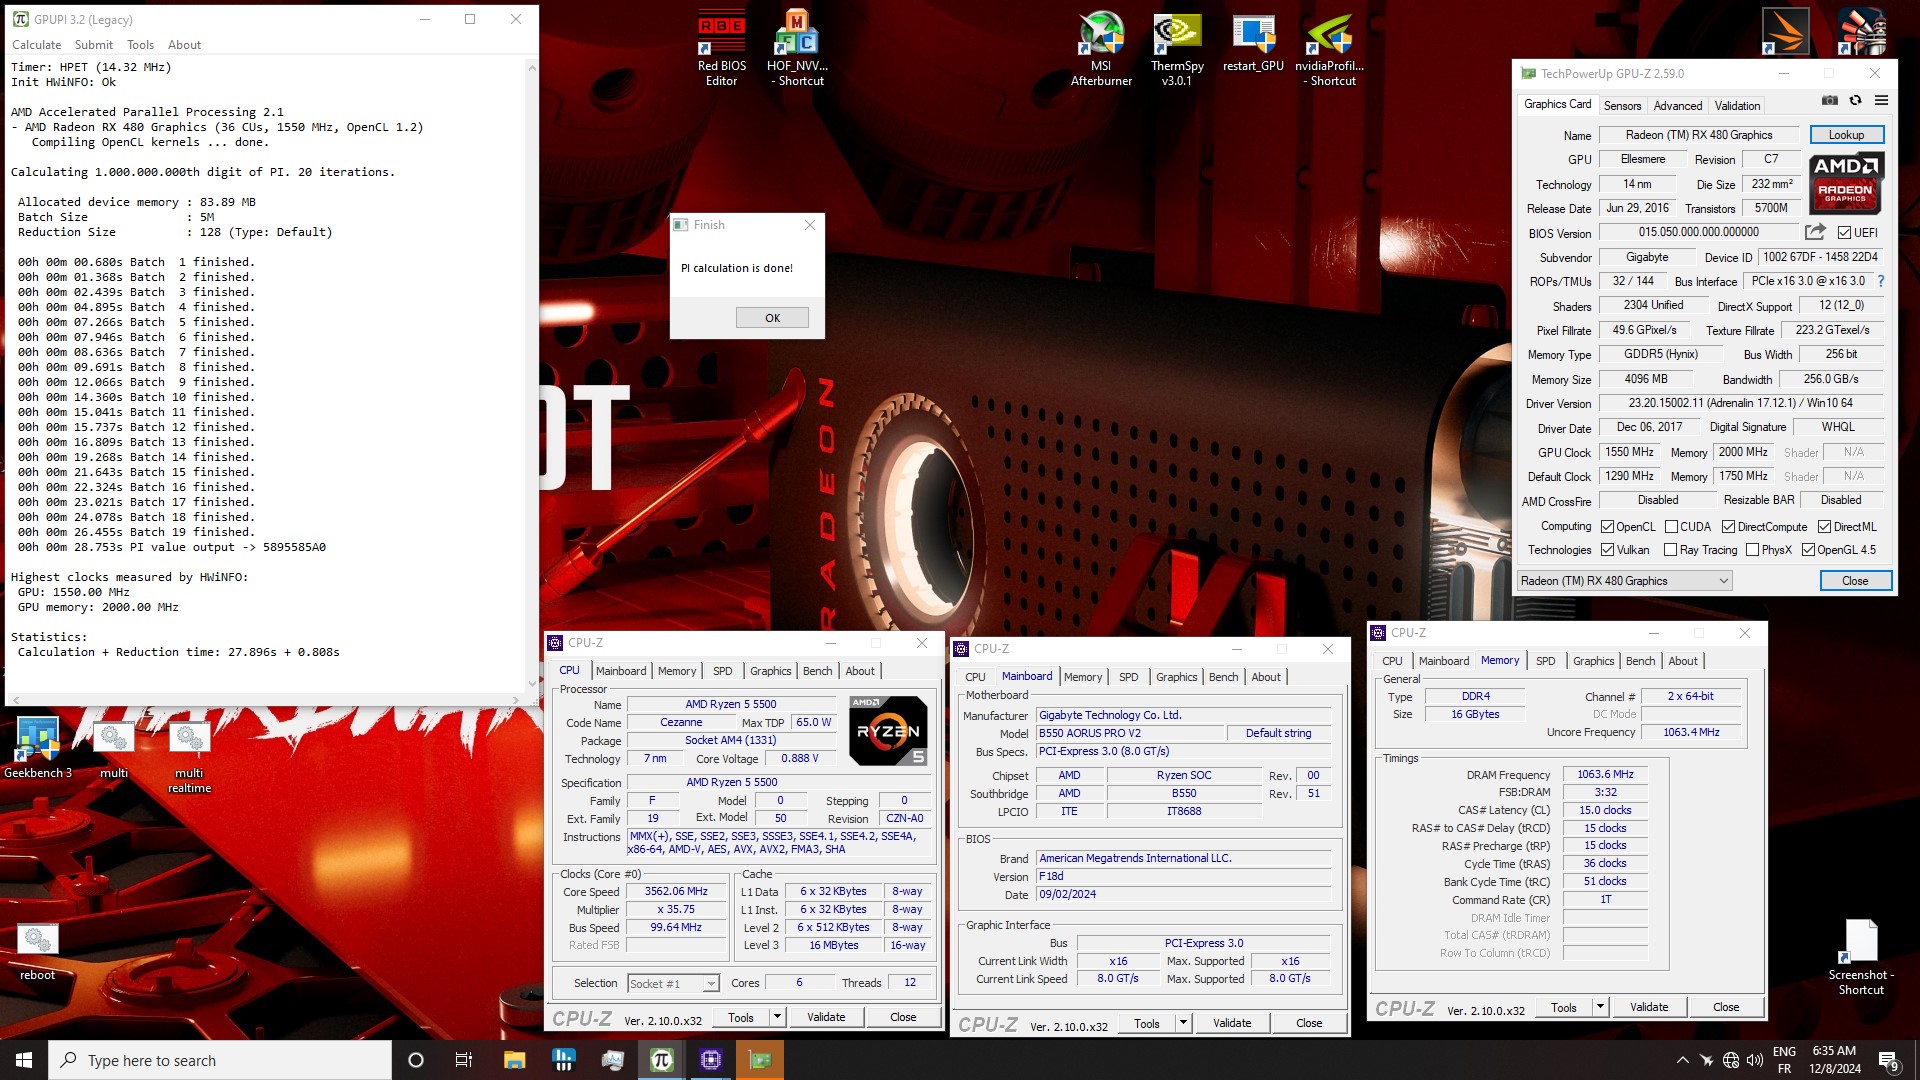Screen dimensions: 1920x1080
Task: Open Task View on the taskbar
Action: 463,1060
